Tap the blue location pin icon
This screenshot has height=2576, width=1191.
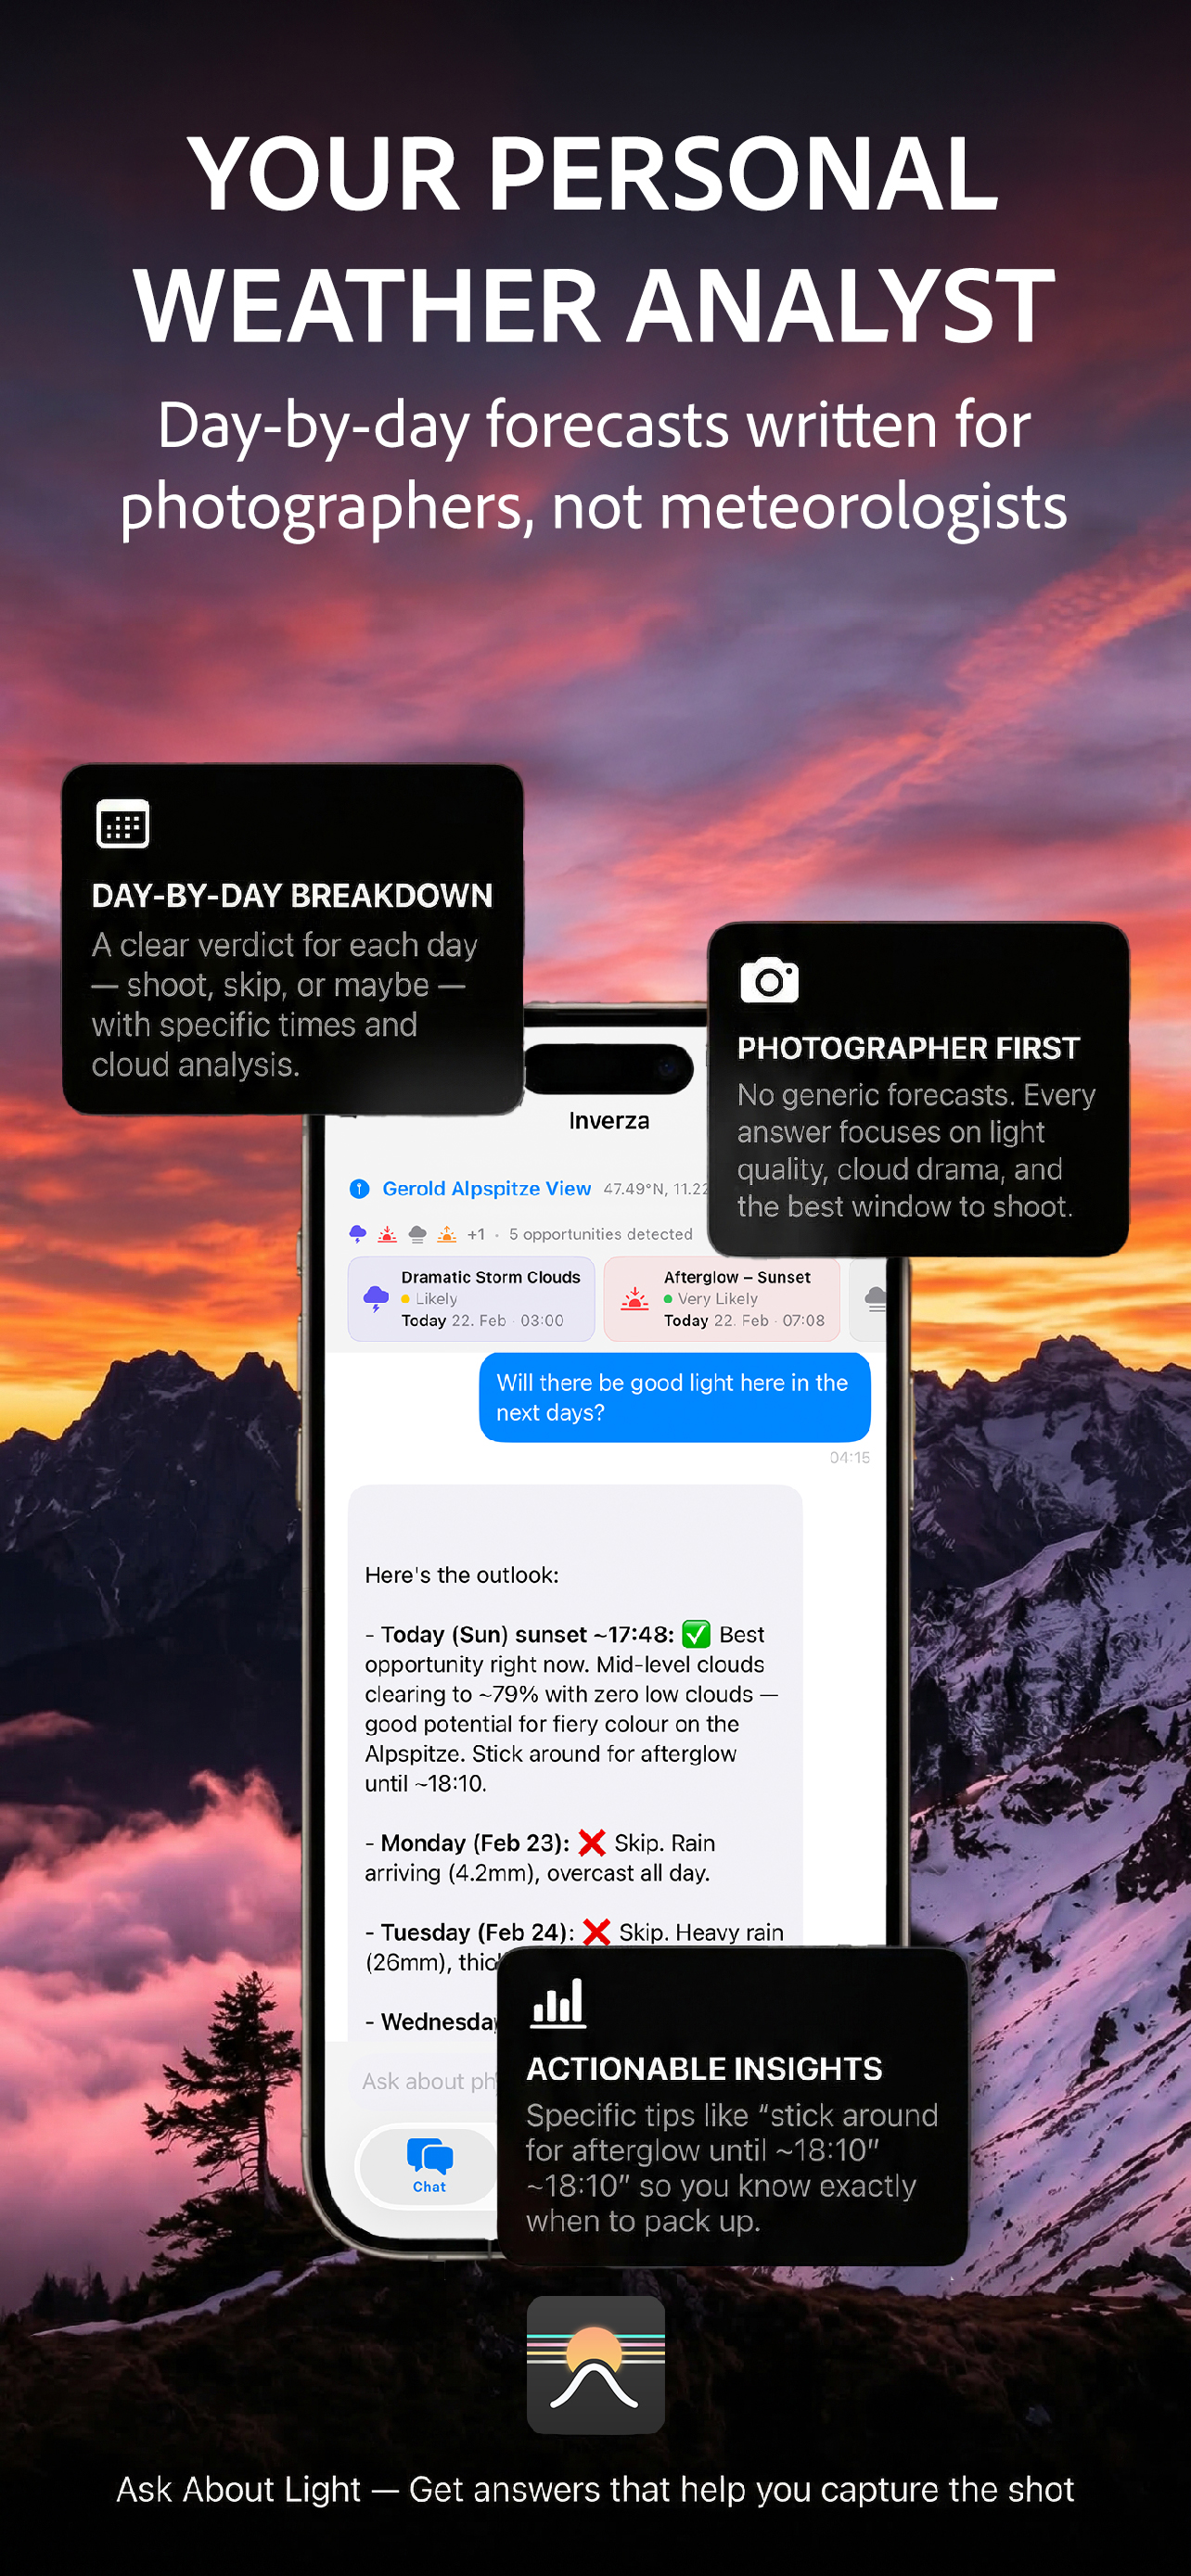coord(359,1188)
